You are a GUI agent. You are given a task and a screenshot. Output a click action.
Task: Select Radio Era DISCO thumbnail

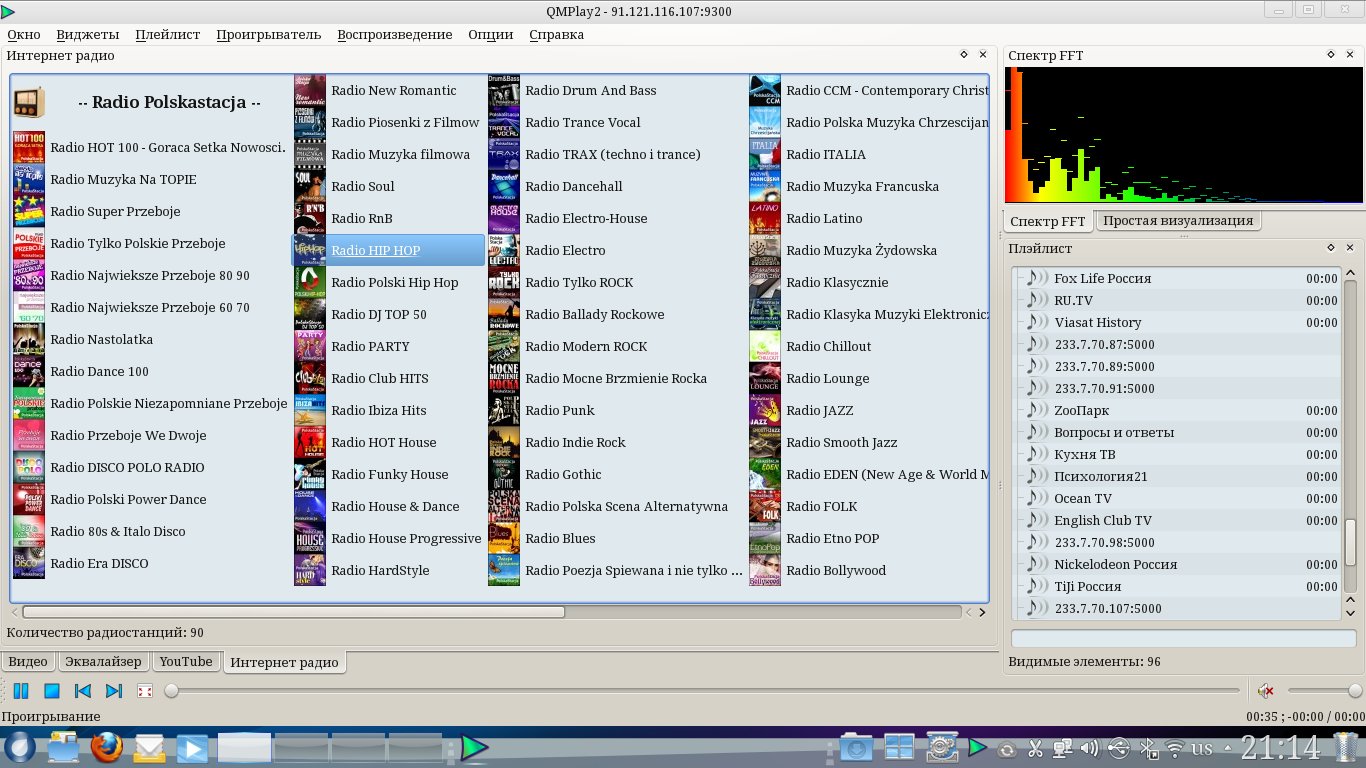(29, 563)
